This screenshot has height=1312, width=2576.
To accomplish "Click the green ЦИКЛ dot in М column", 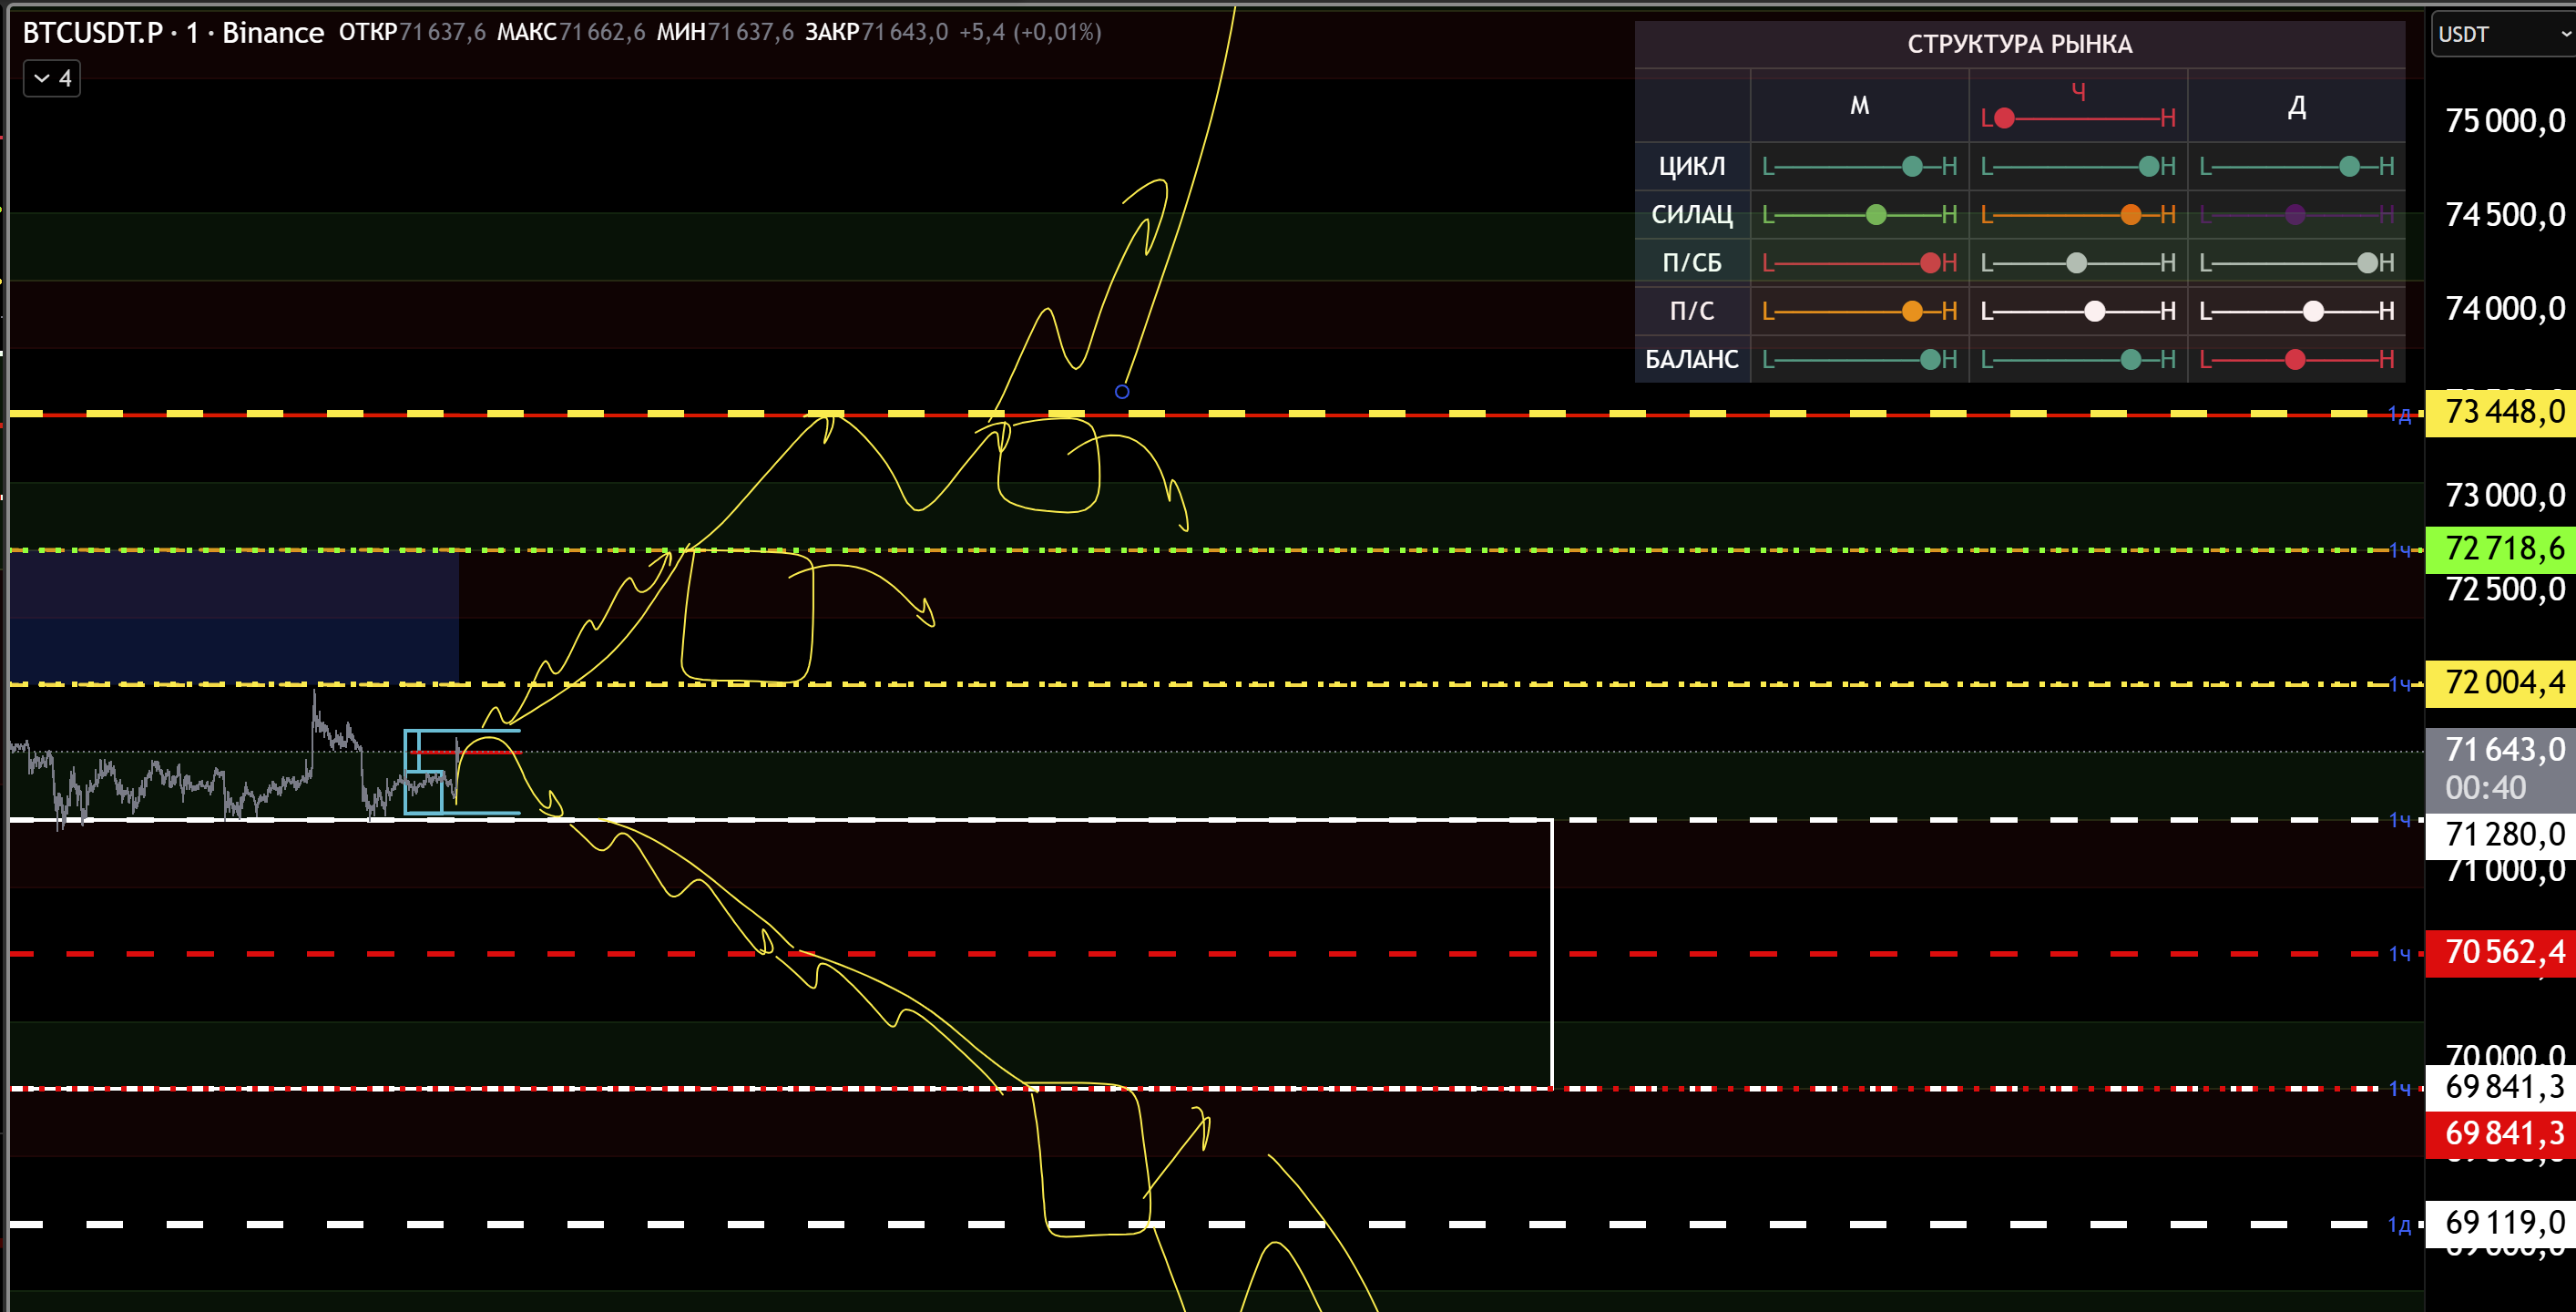I will tap(1912, 166).
